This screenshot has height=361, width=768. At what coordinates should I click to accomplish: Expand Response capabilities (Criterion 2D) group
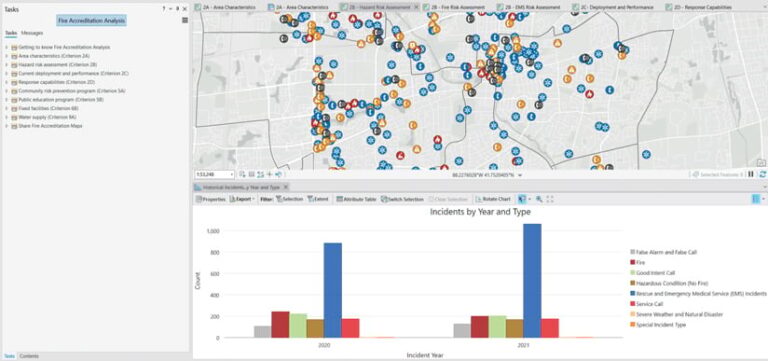coord(7,82)
